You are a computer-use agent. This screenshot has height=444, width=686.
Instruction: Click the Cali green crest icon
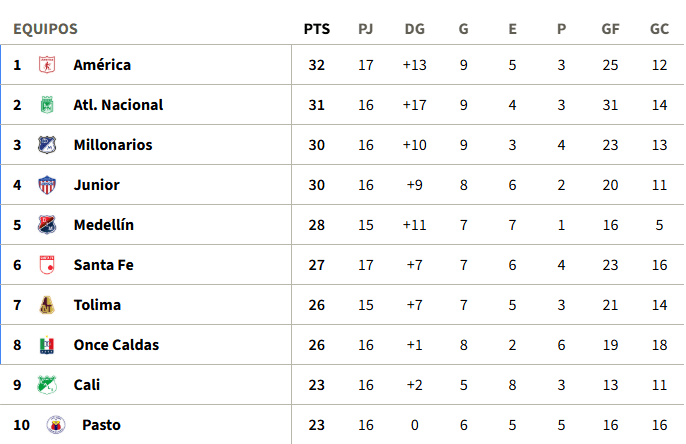pyautogui.click(x=47, y=385)
